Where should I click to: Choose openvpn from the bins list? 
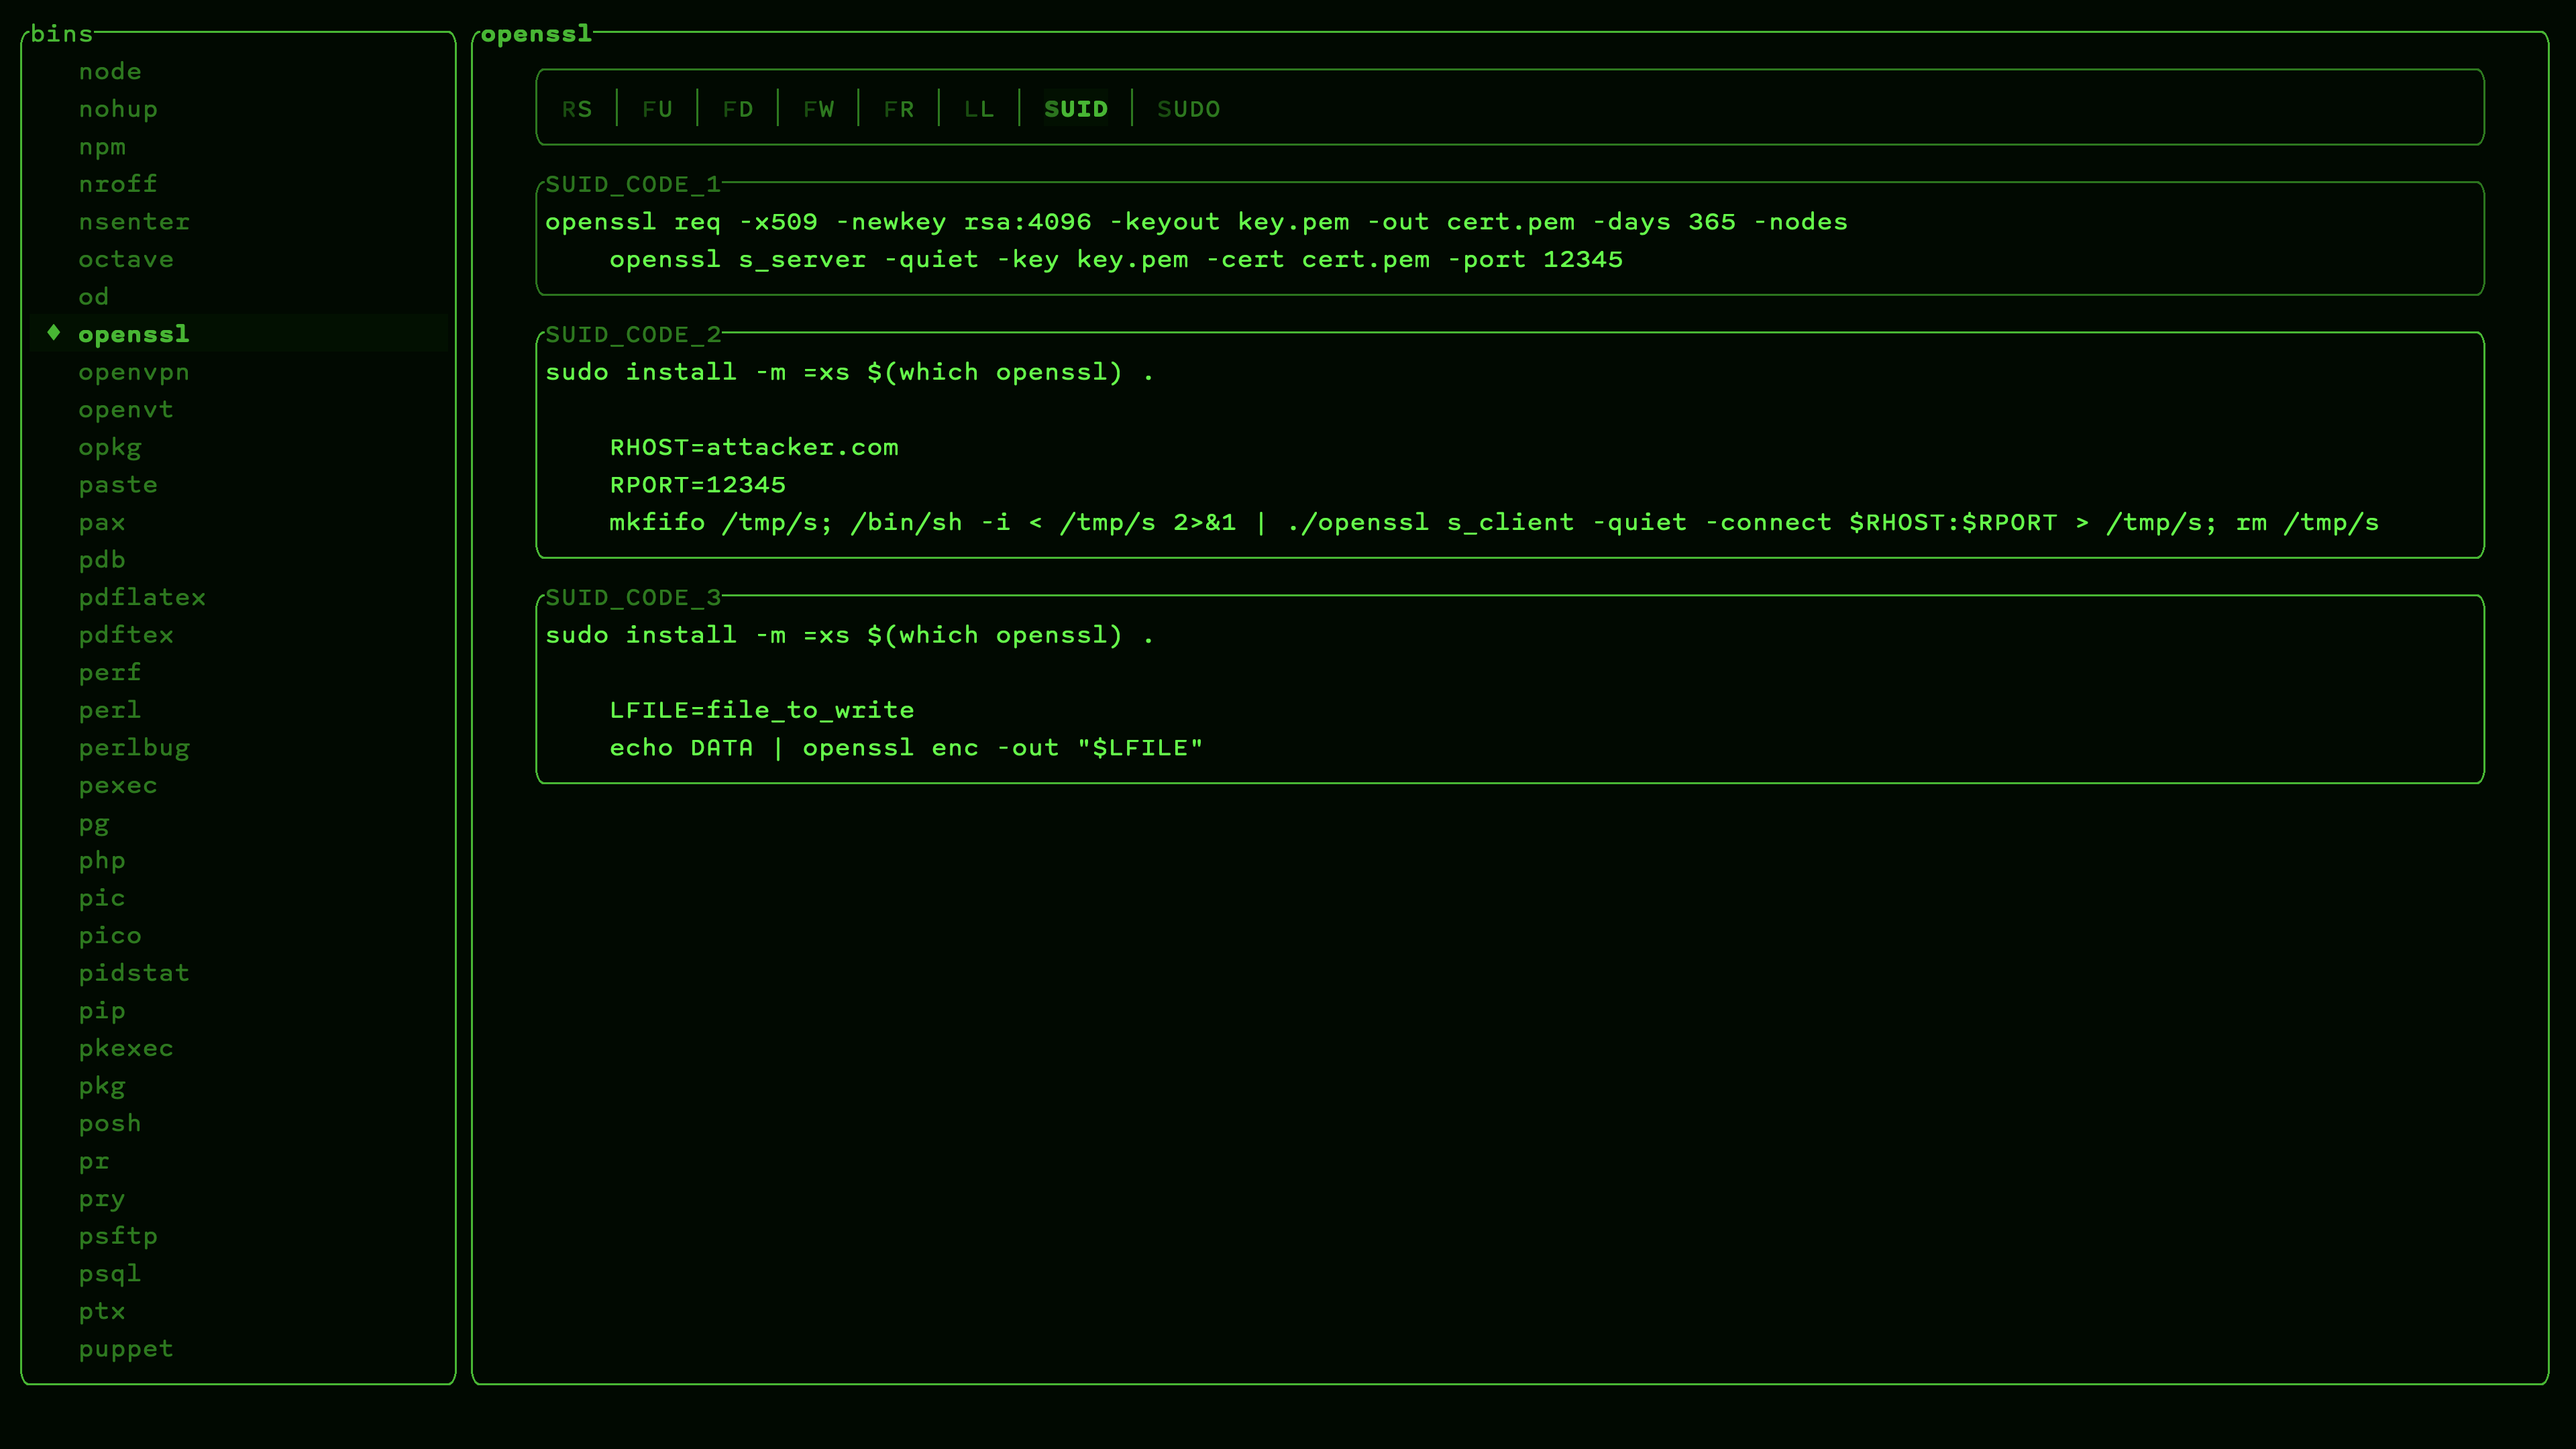click(134, 372)
